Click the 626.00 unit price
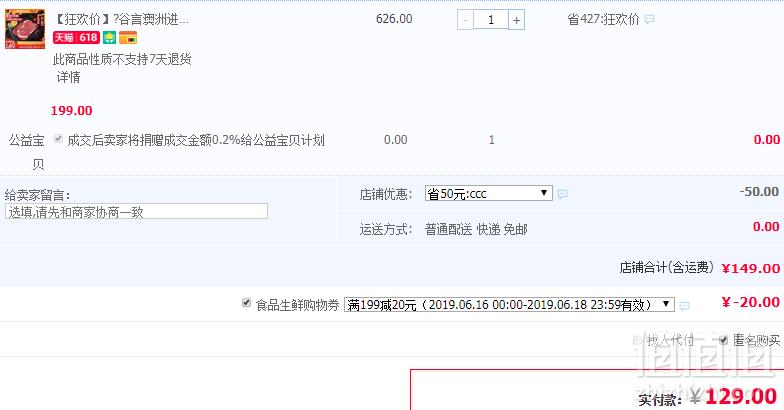The width and height of the screenshot is (784, 410). pyautogui.click(x=394, y=19)
